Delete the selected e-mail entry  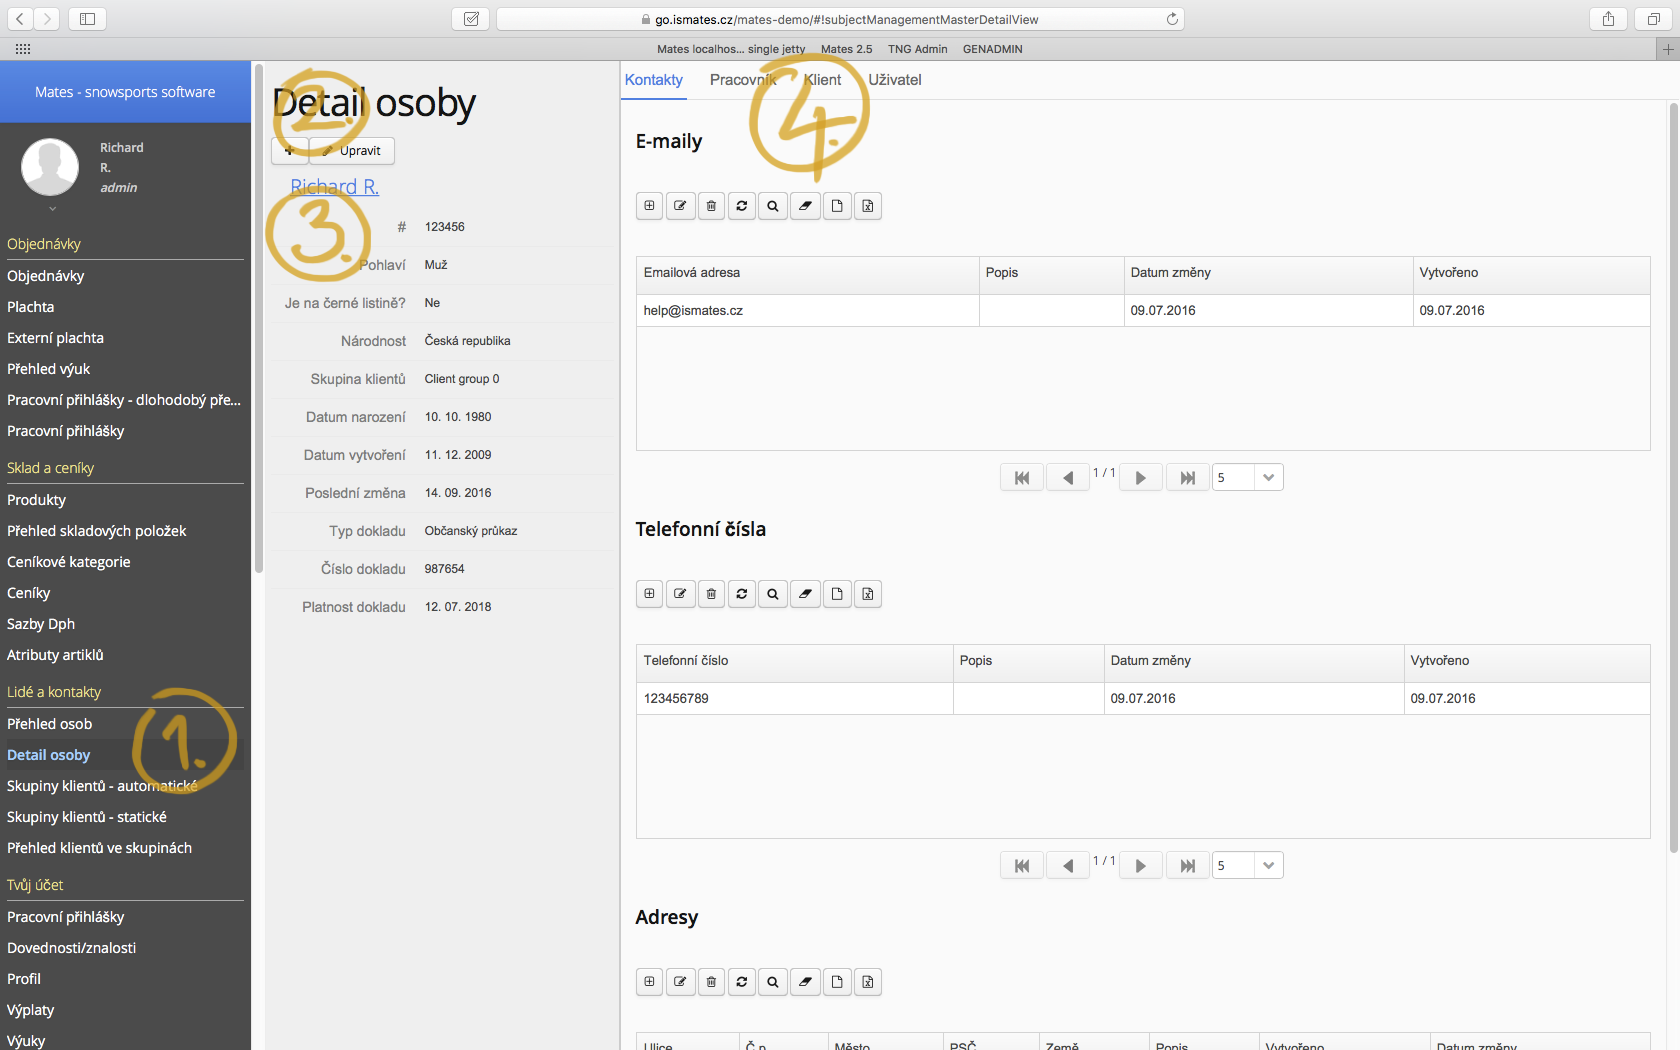point(711,206)
